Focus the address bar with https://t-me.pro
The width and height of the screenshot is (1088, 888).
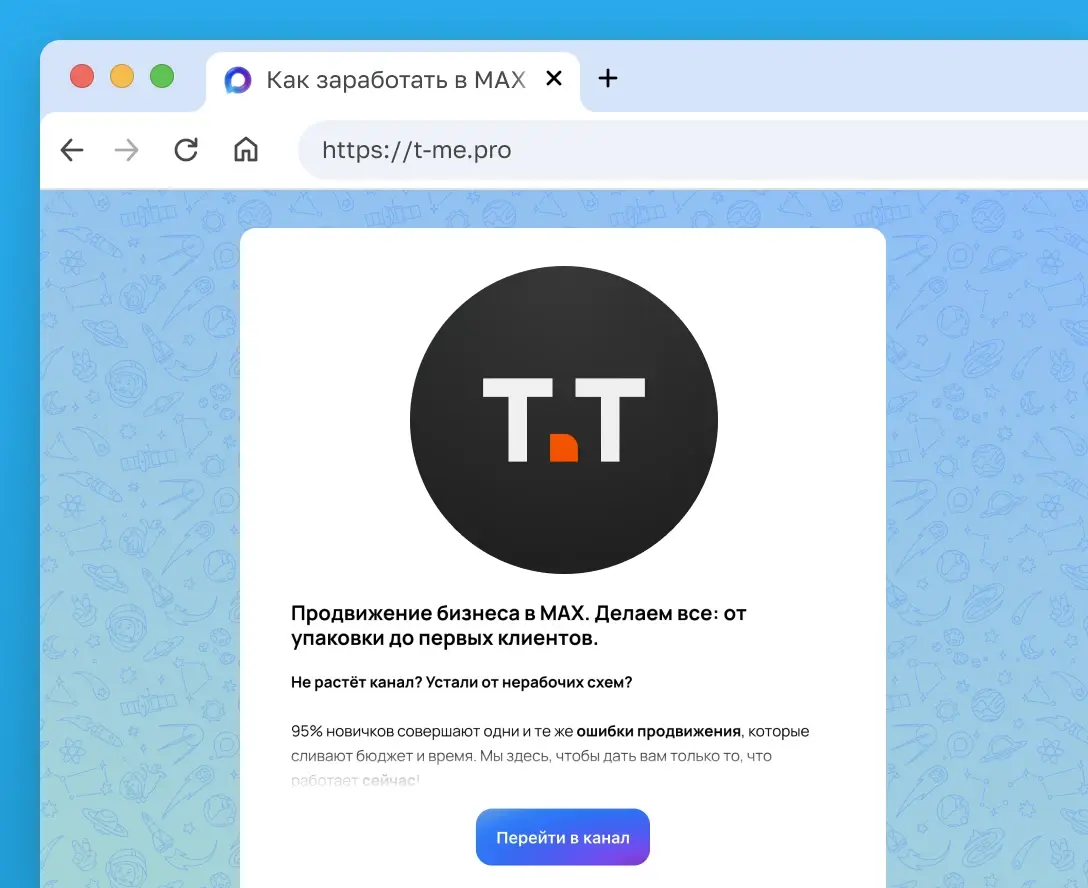coord(692,150)
